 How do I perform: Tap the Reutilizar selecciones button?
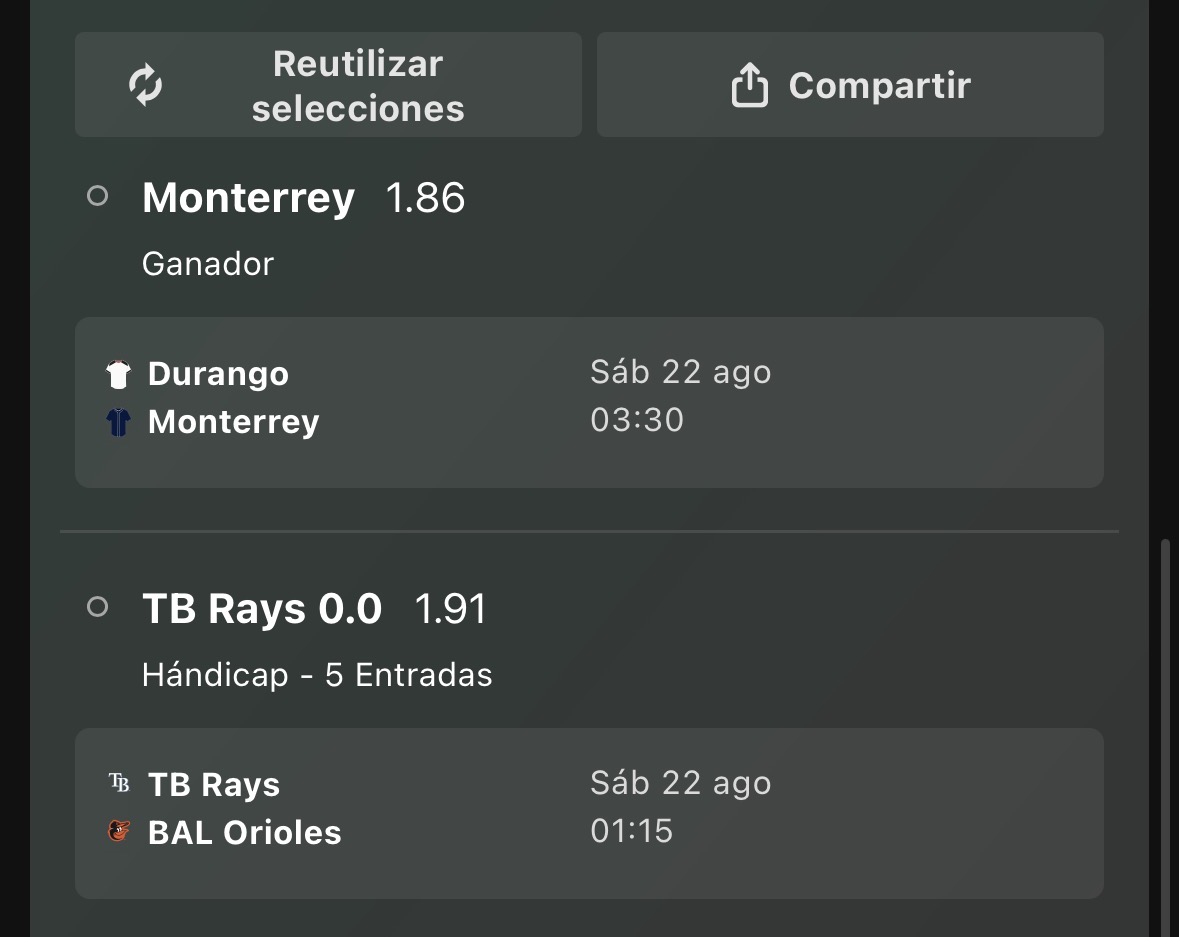329,84
